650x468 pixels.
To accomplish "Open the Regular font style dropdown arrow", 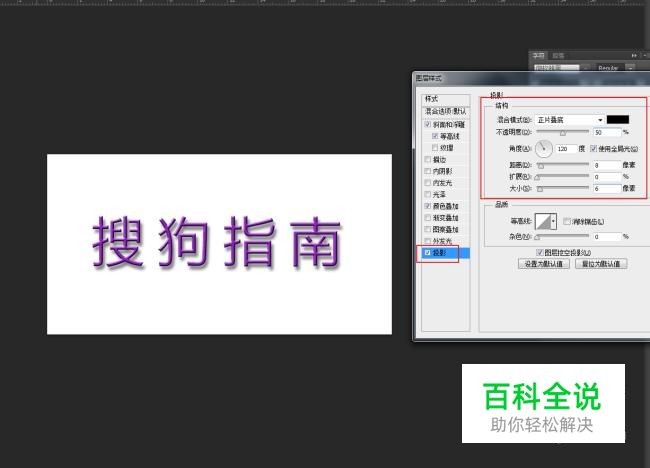I will coord(630,68).
